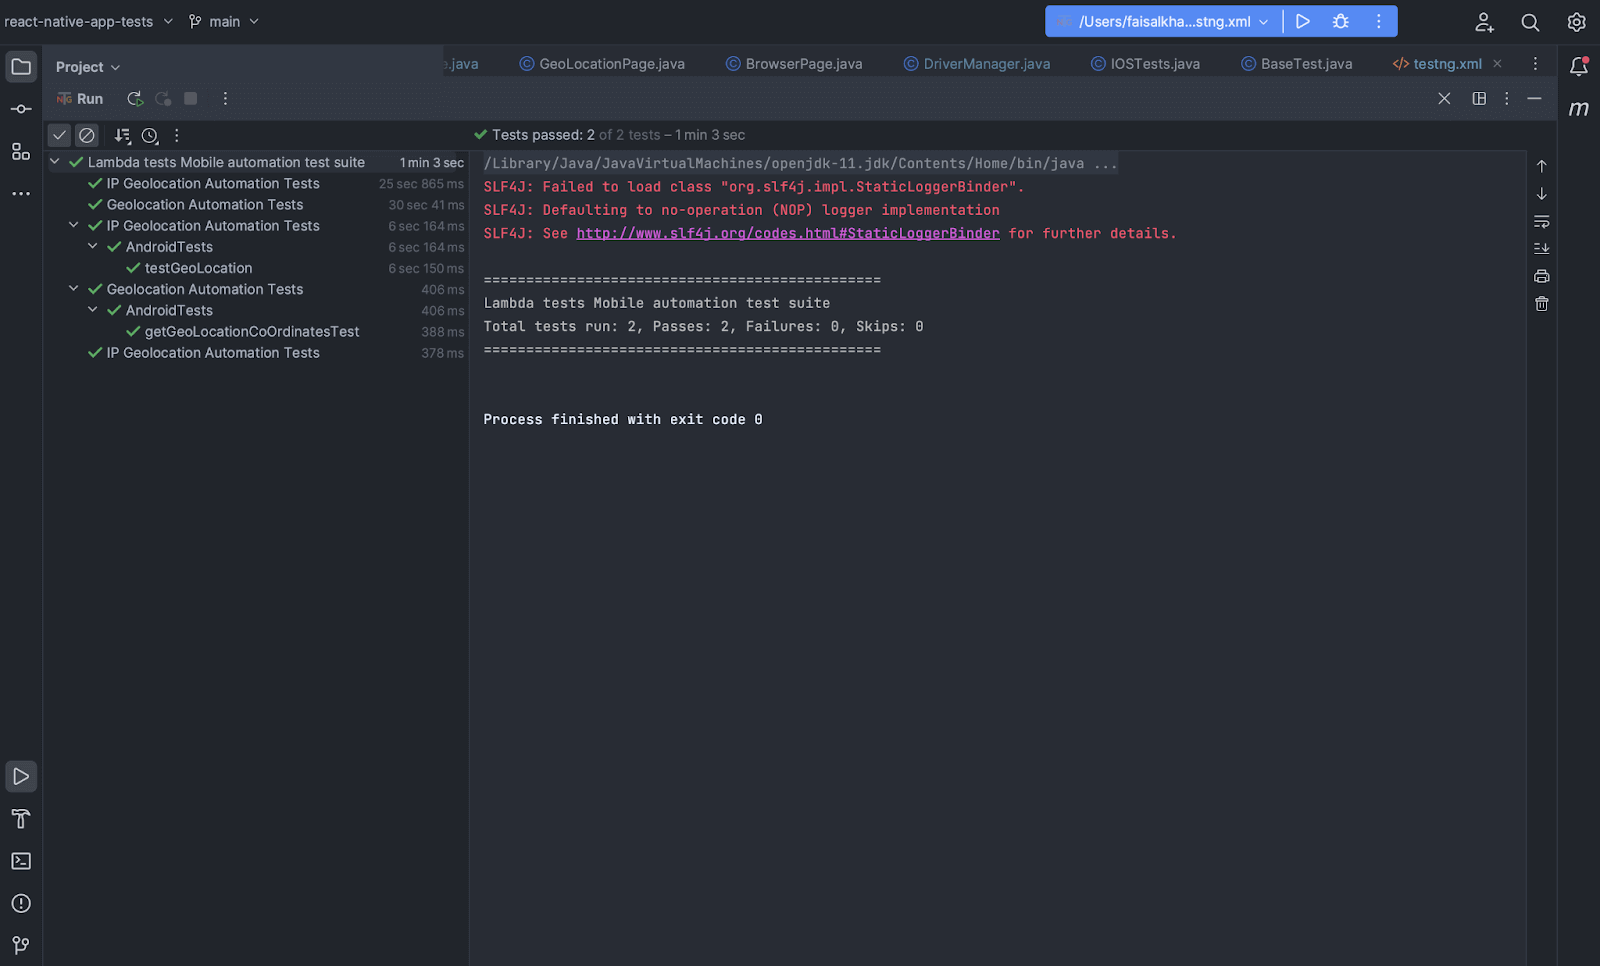Enable soft-wrap in the console

(x=1541, y=221)
